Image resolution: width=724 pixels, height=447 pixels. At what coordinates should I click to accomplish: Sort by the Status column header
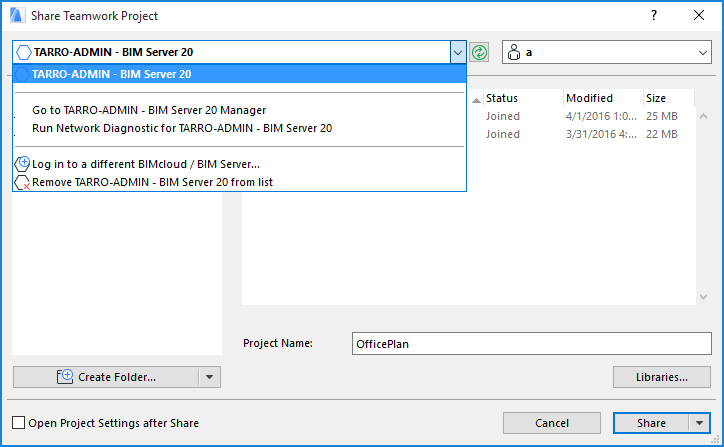(x=522, y=98)
